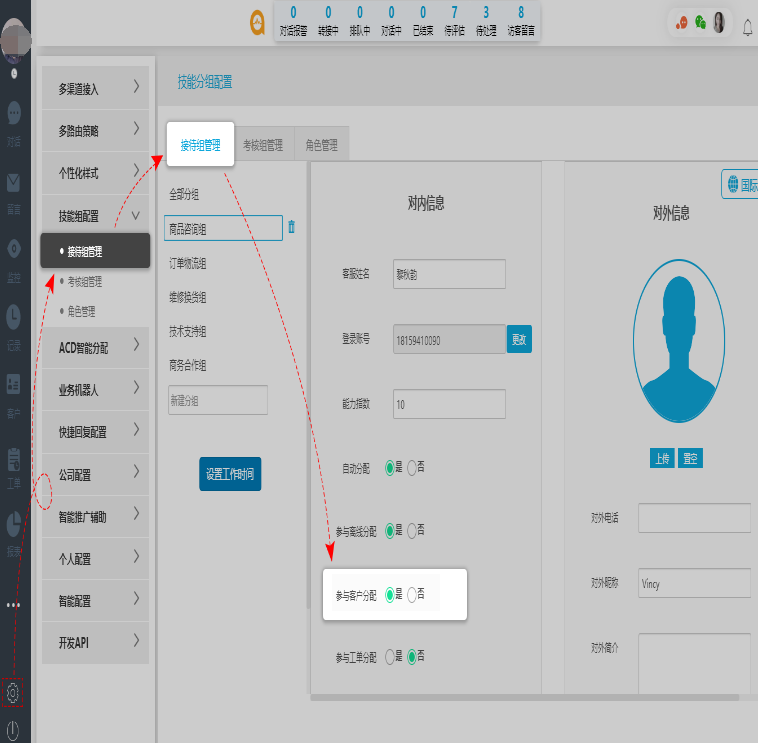The image size is (758, 743).
Task: Open the 客户 customer icon in sidebar
Action: (14, 384)
